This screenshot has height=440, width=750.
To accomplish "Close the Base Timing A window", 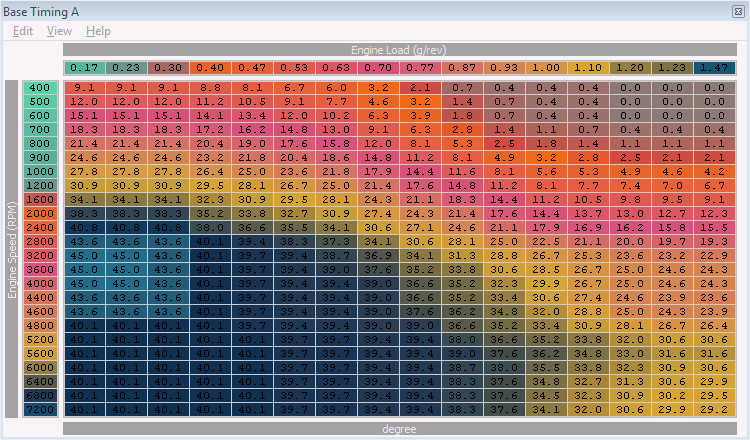I will click(x=738, y=11).
